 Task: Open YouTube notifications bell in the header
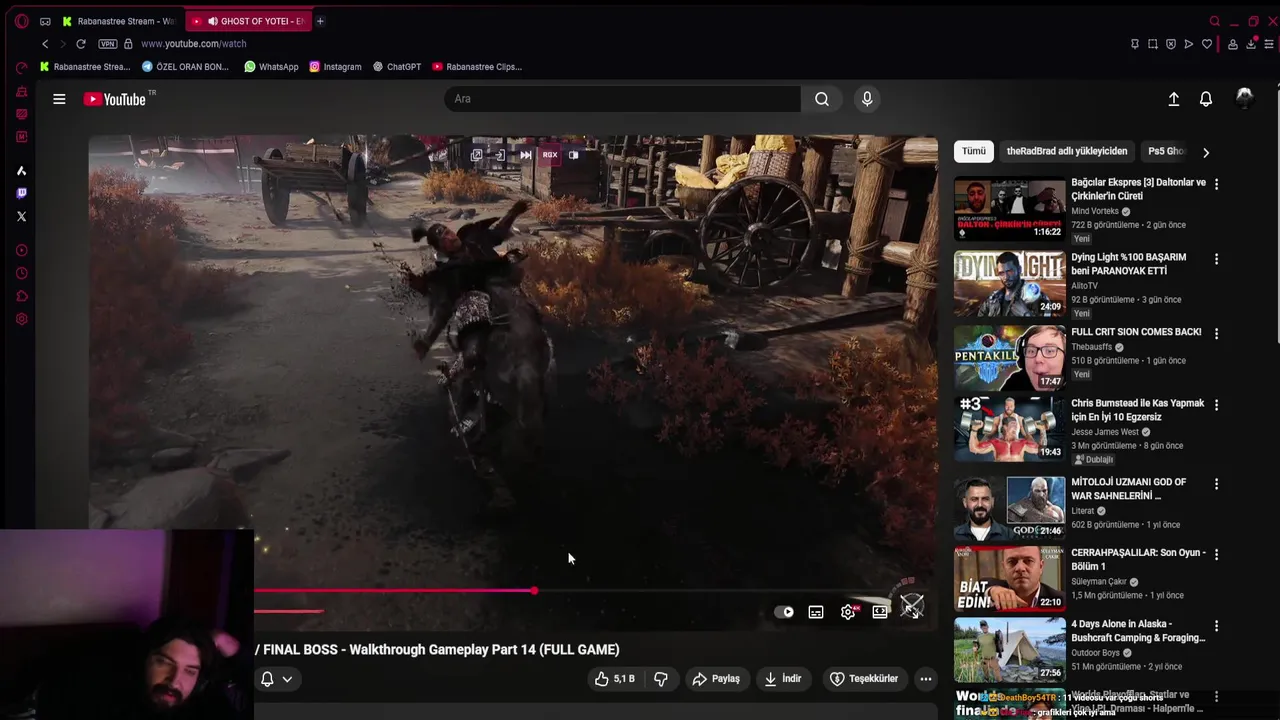[1206, 99]
